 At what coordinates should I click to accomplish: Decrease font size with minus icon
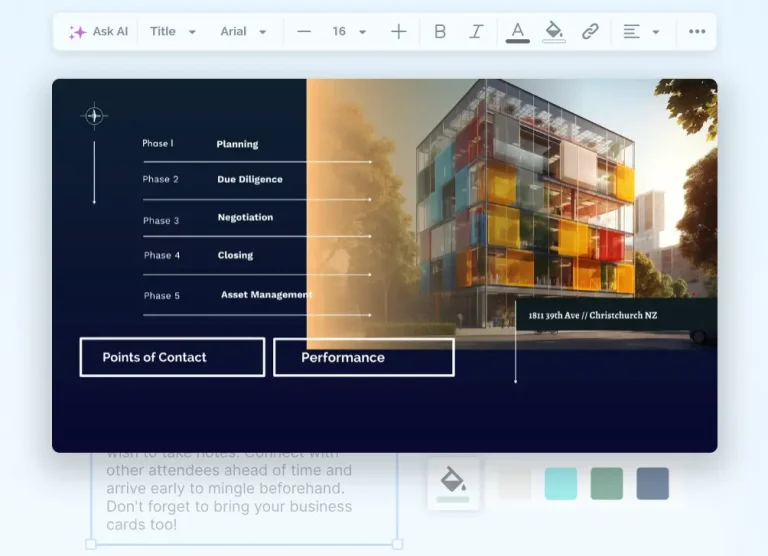coord(304,32)
